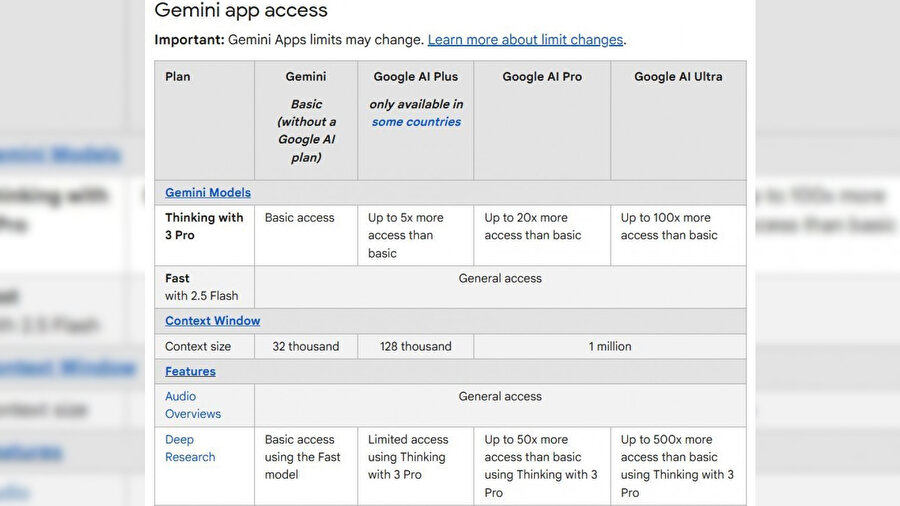Select the '128 thousand' context size cell
This screenshot has height=506, width=900.
click(416, 346)
